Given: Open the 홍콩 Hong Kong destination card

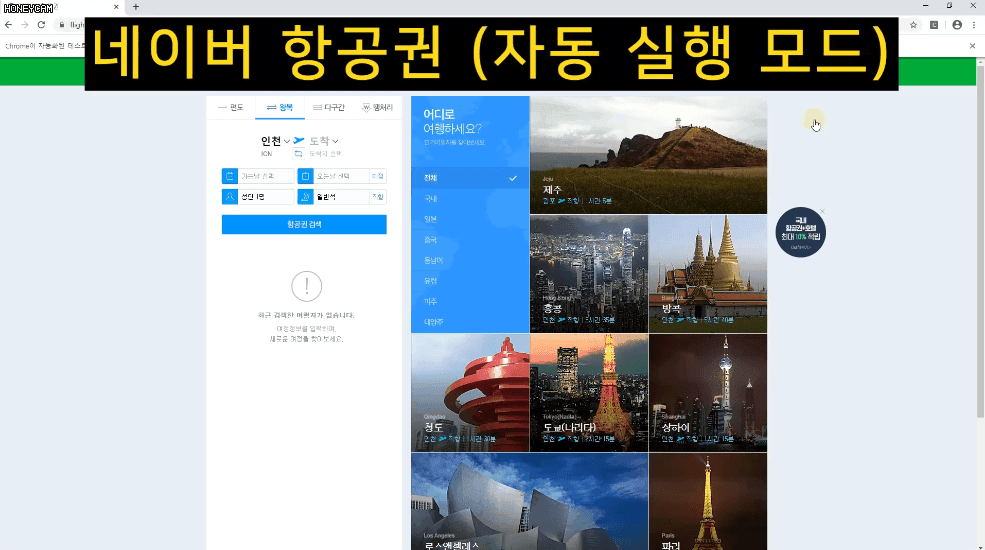Looking at the screenshot, I should [589, 274].
